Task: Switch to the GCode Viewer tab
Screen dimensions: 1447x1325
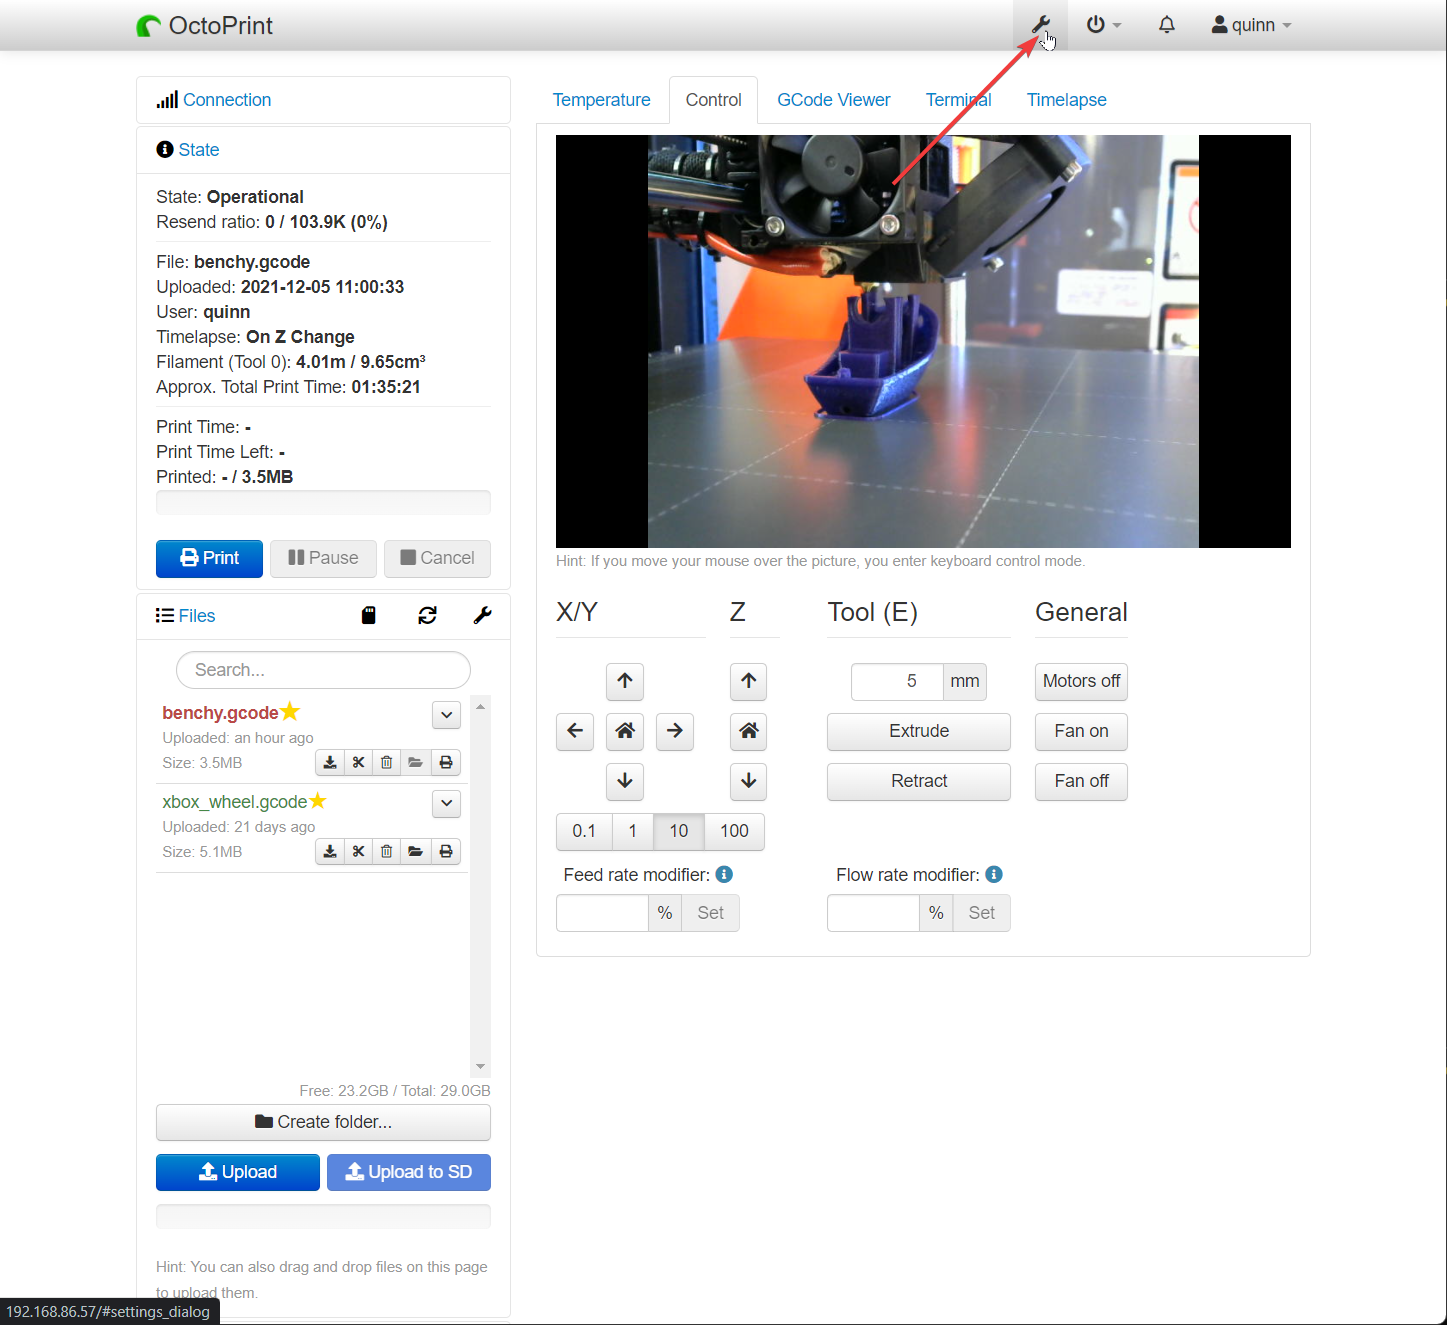Action: coord(834,99)
